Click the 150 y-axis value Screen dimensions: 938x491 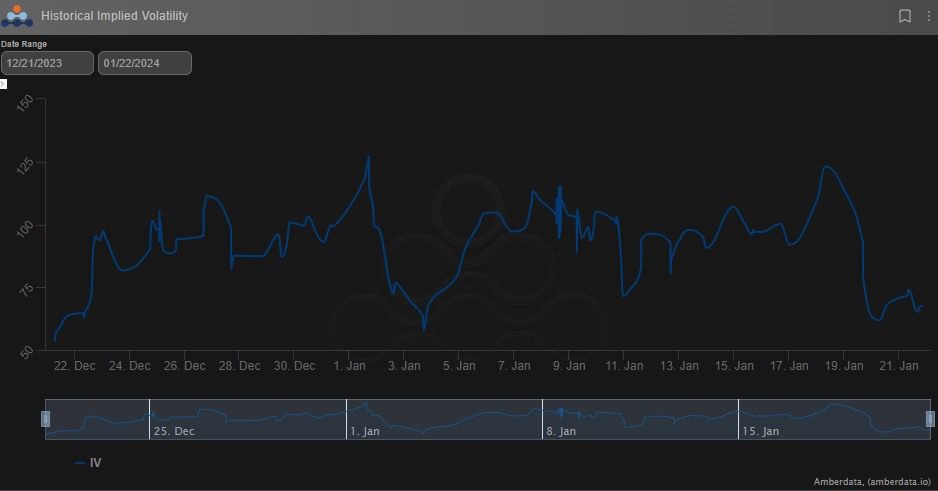click(x=25, y=103)
